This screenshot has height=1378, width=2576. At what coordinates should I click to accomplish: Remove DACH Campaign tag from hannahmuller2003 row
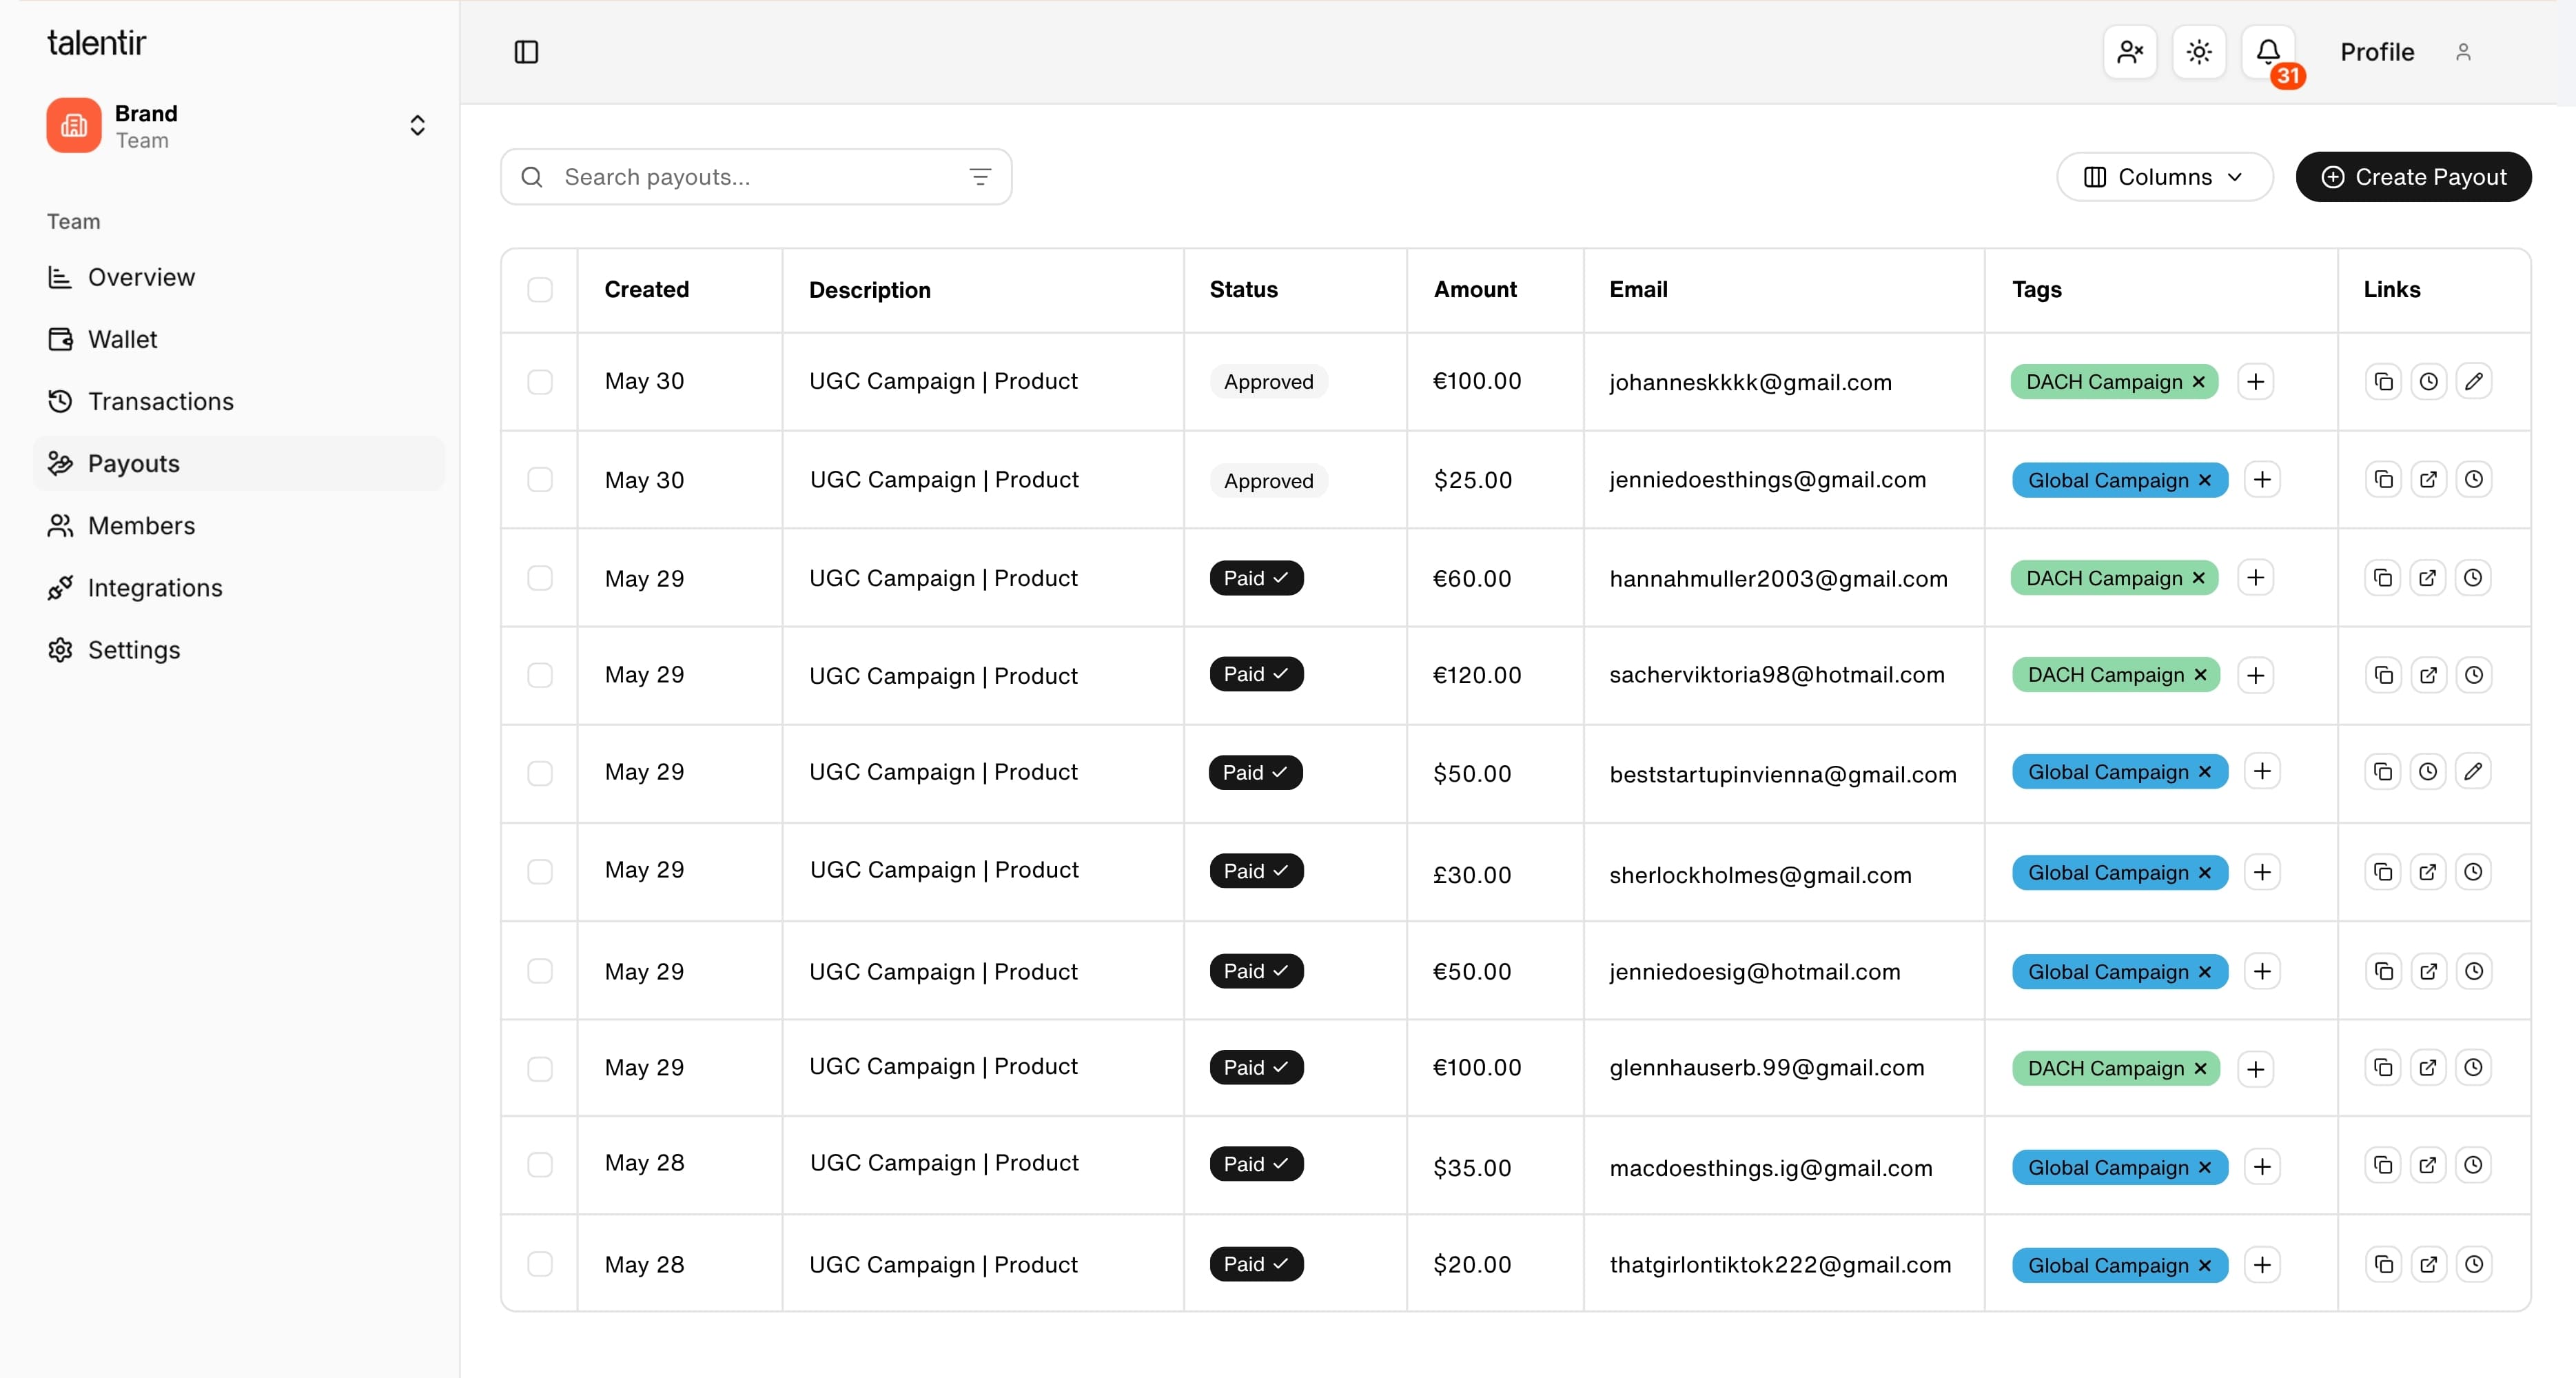coord(2199,578)
